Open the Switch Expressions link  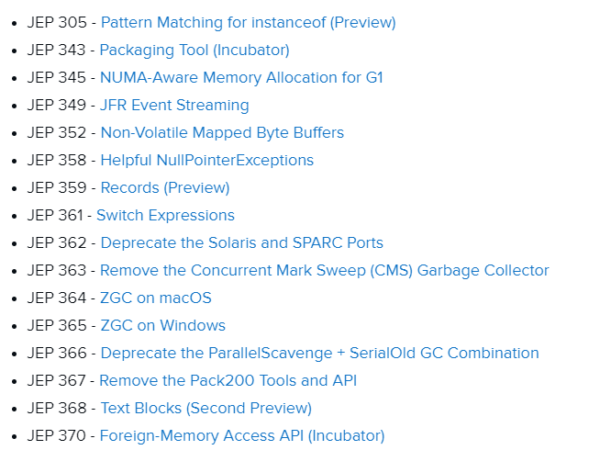(x=165, y=215)
